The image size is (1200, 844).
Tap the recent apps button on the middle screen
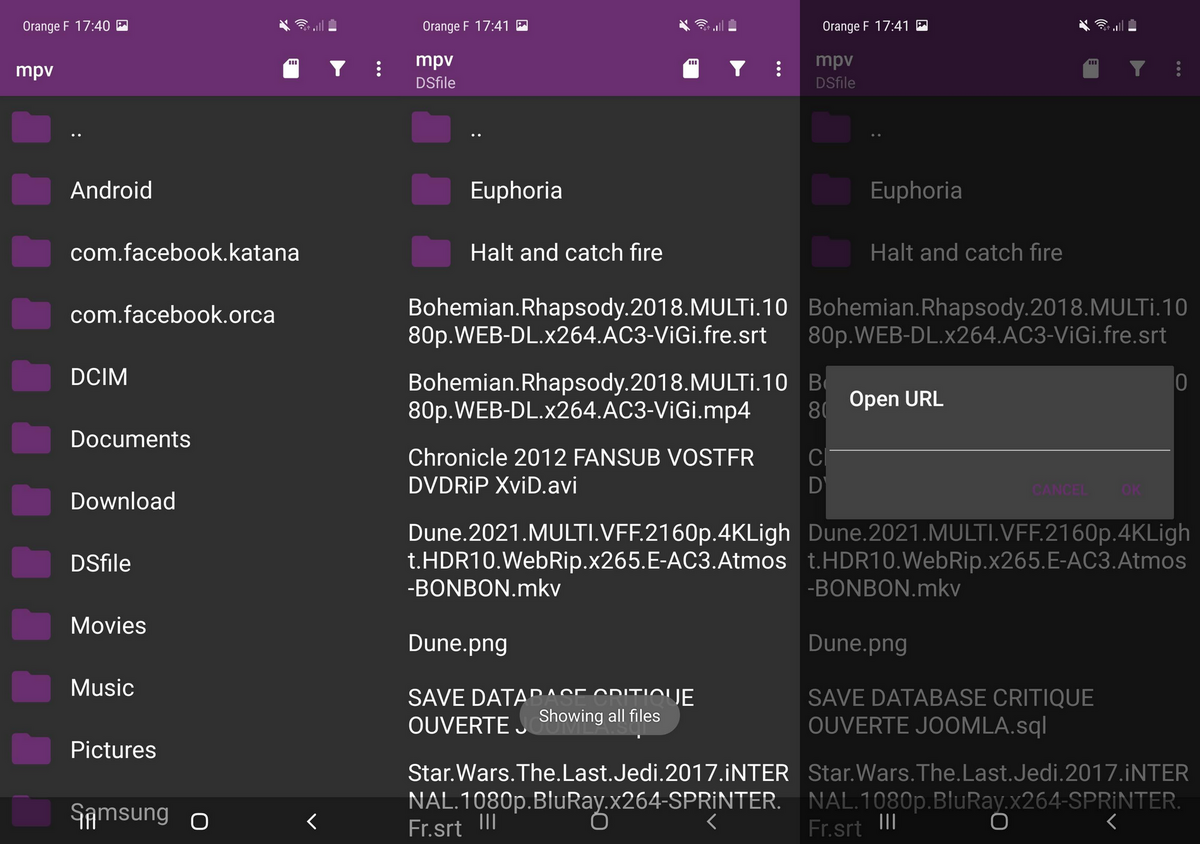[x=488, y=821]
